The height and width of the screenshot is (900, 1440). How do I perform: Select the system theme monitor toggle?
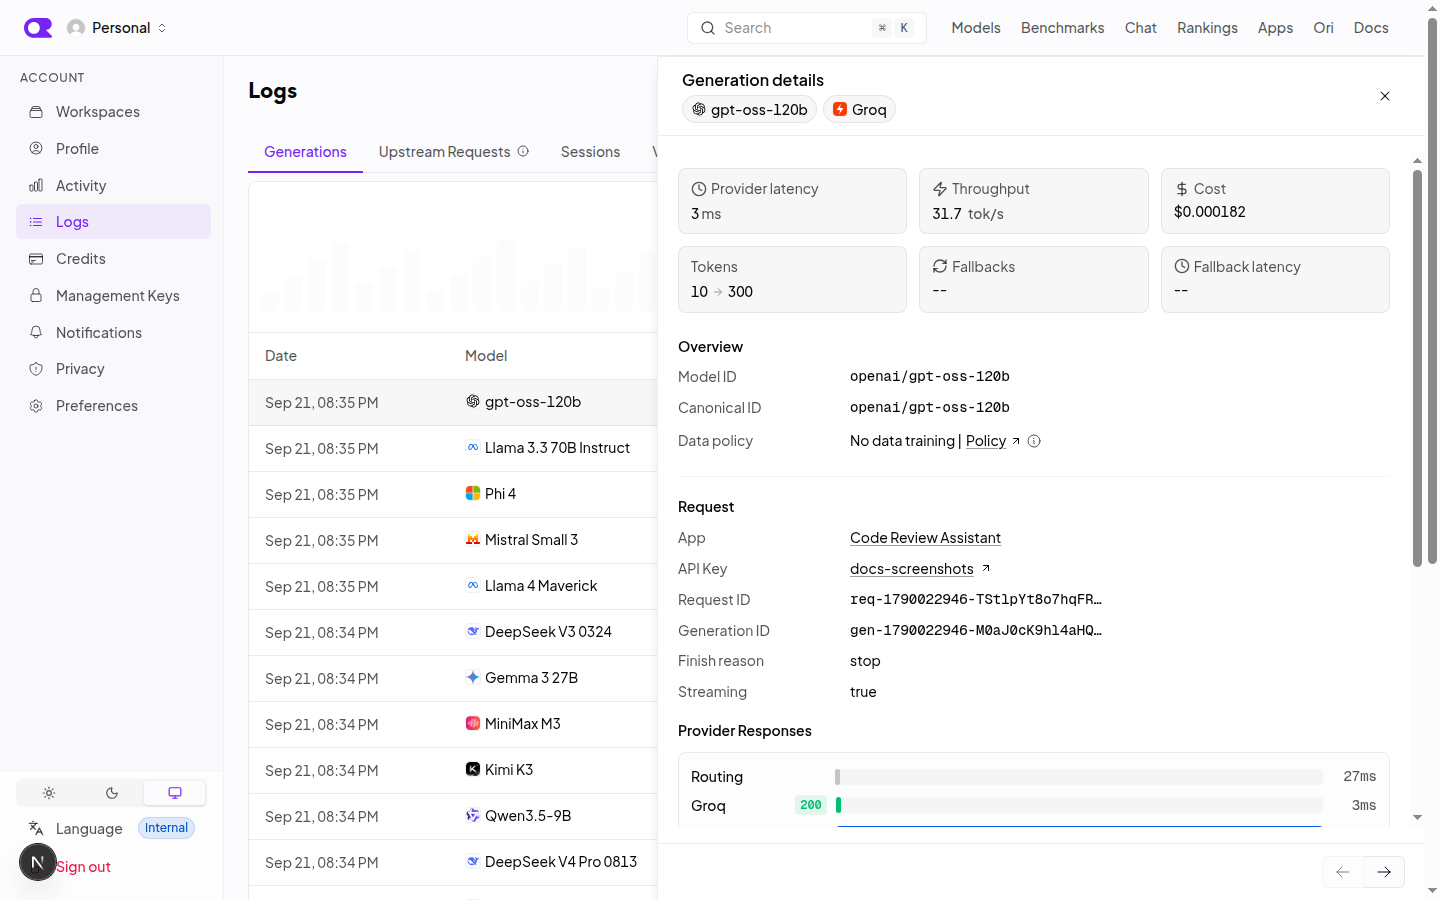175,793
